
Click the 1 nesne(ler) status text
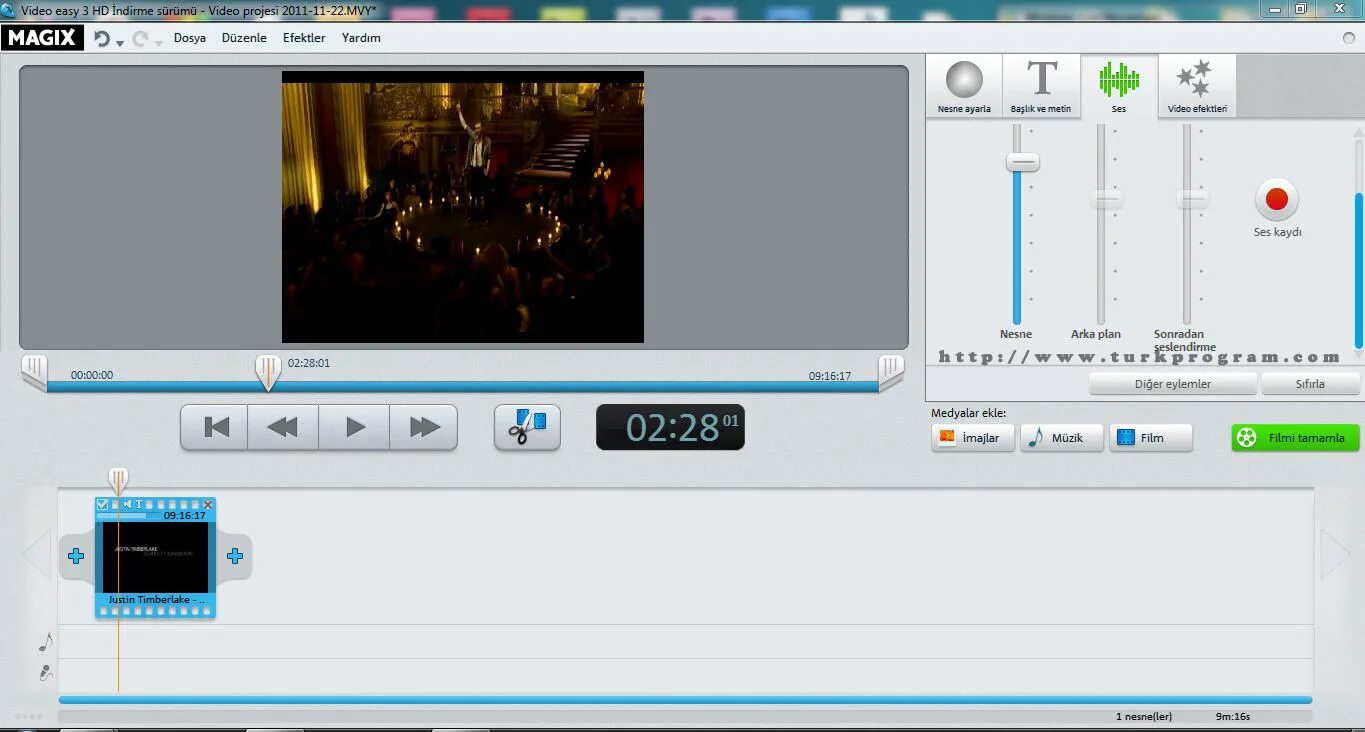coord(1144,717)
